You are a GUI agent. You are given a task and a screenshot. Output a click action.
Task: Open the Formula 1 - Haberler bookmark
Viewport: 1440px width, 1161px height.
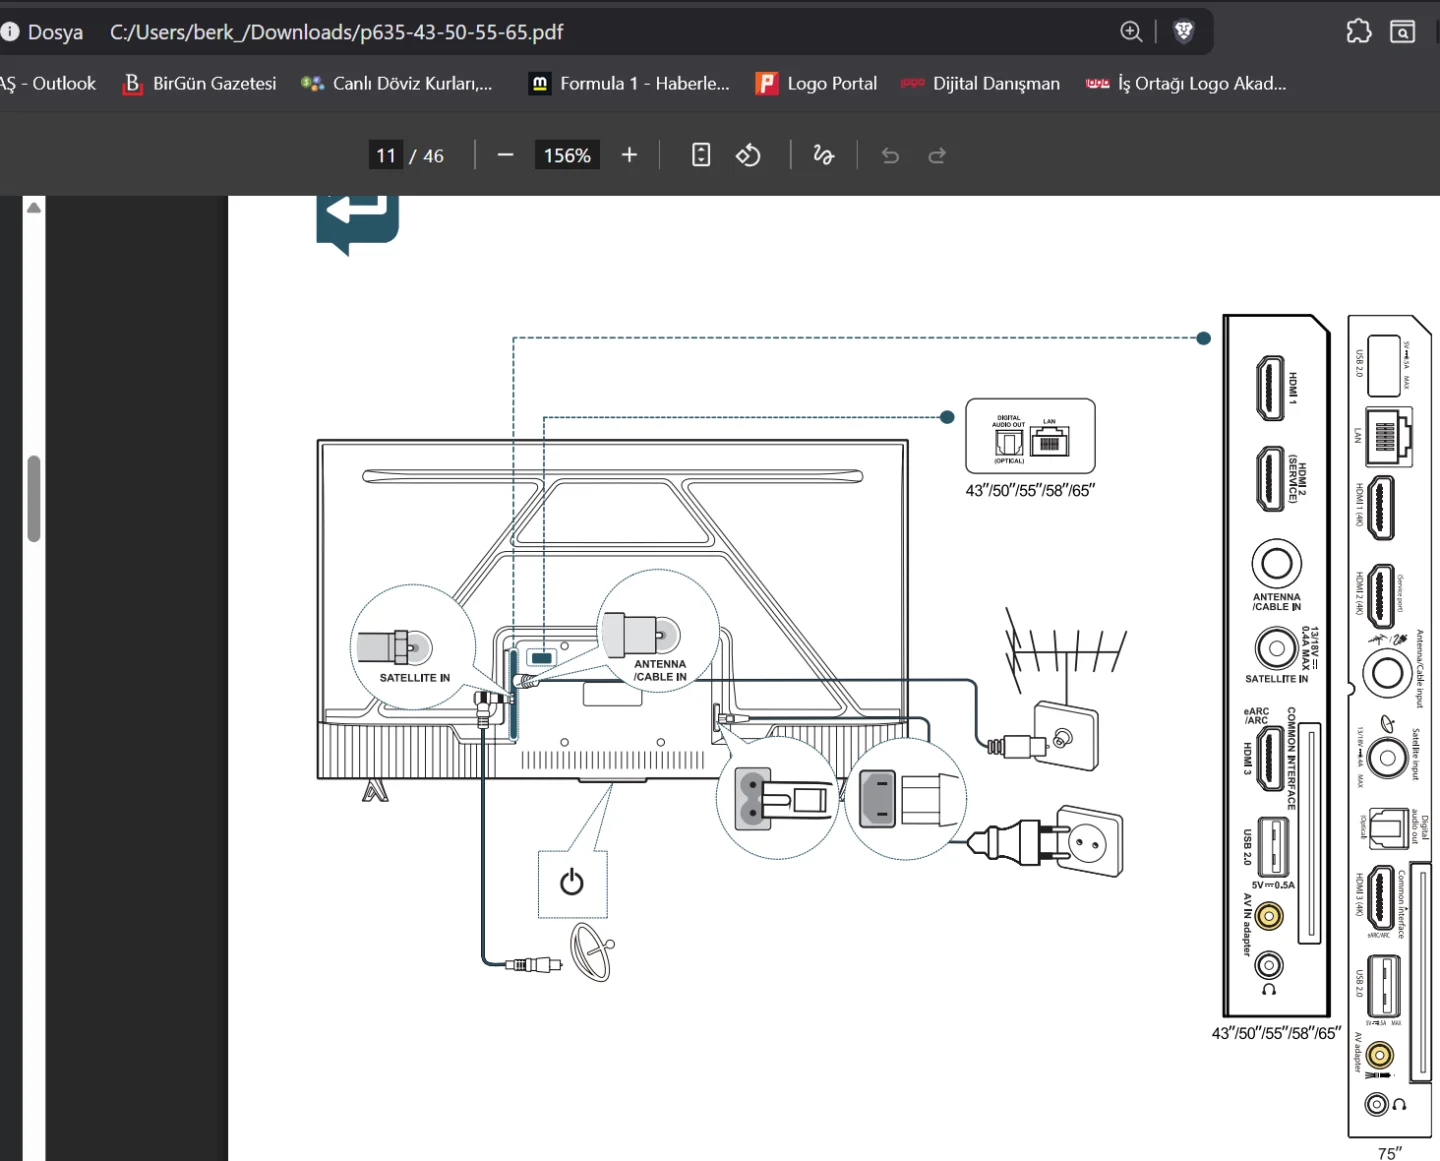[x=630, y=84]
